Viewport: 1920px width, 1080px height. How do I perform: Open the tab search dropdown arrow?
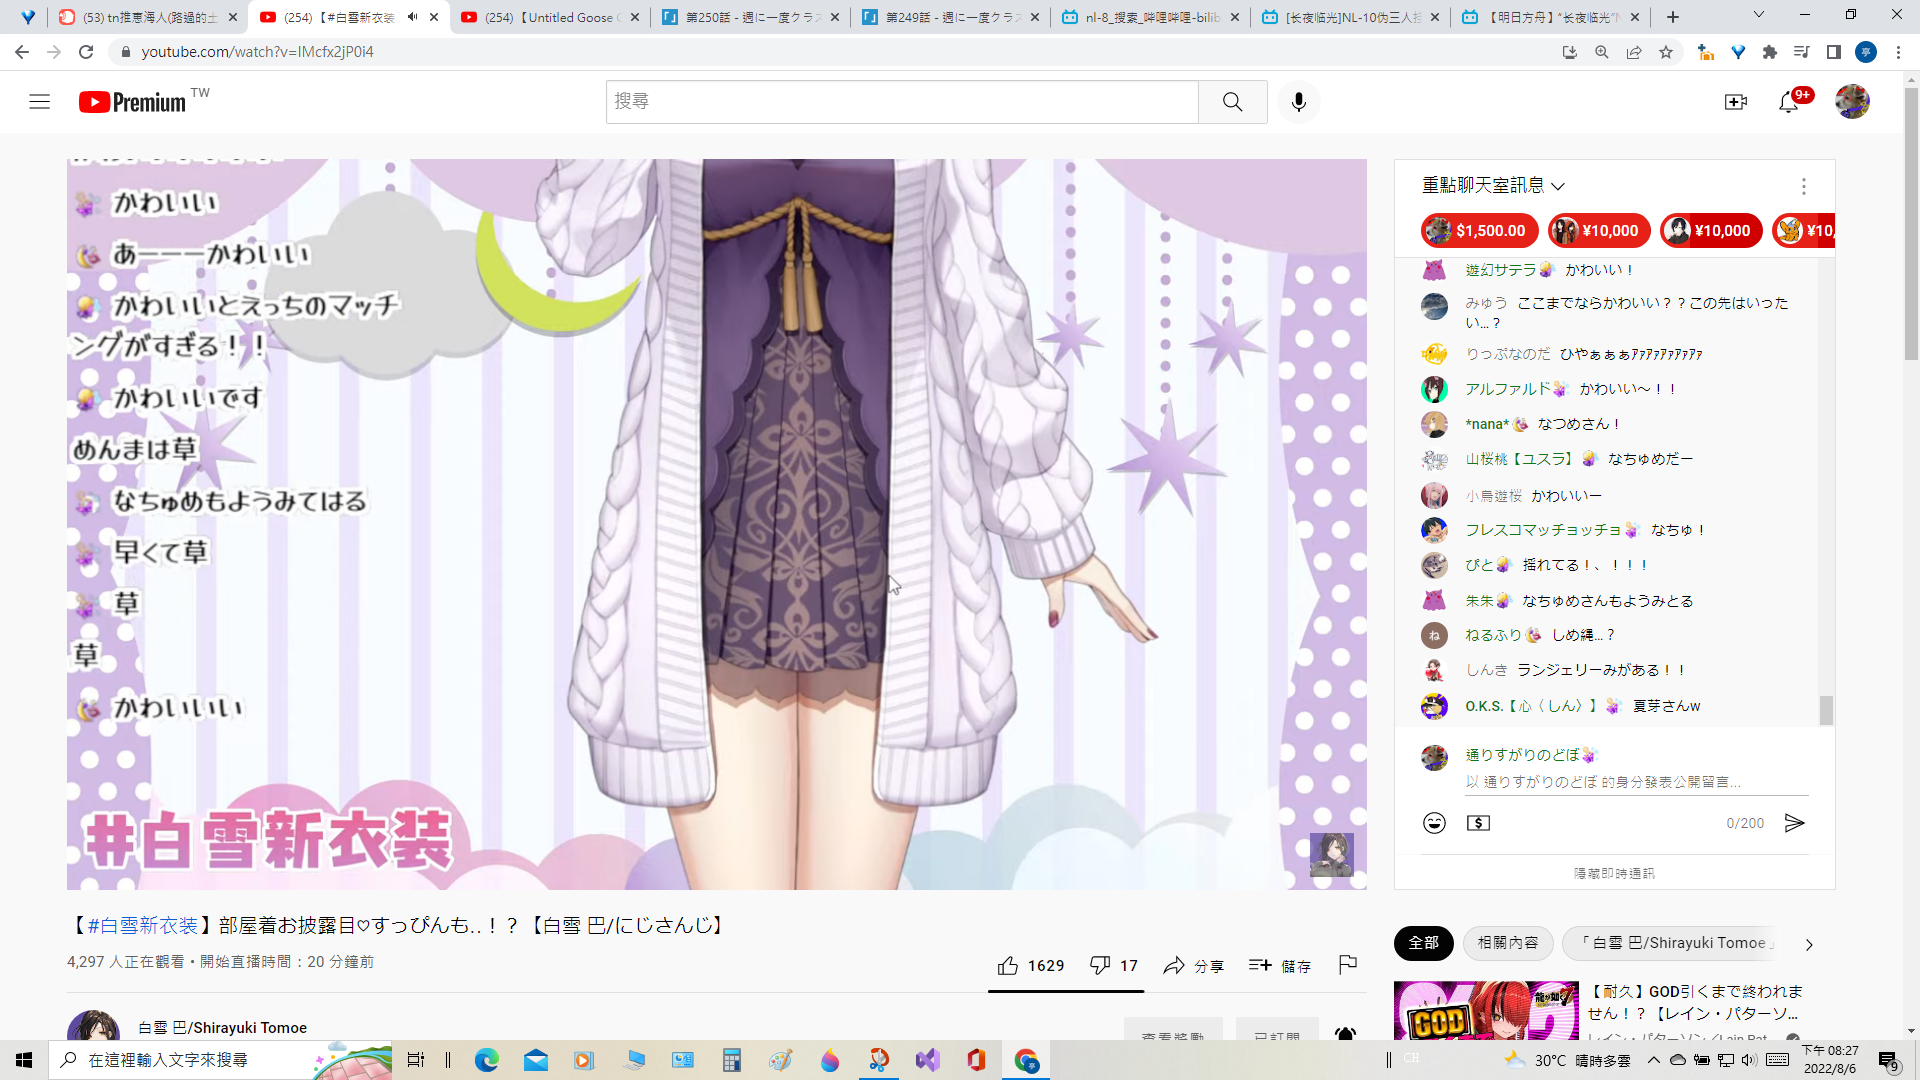(1758, 15)
